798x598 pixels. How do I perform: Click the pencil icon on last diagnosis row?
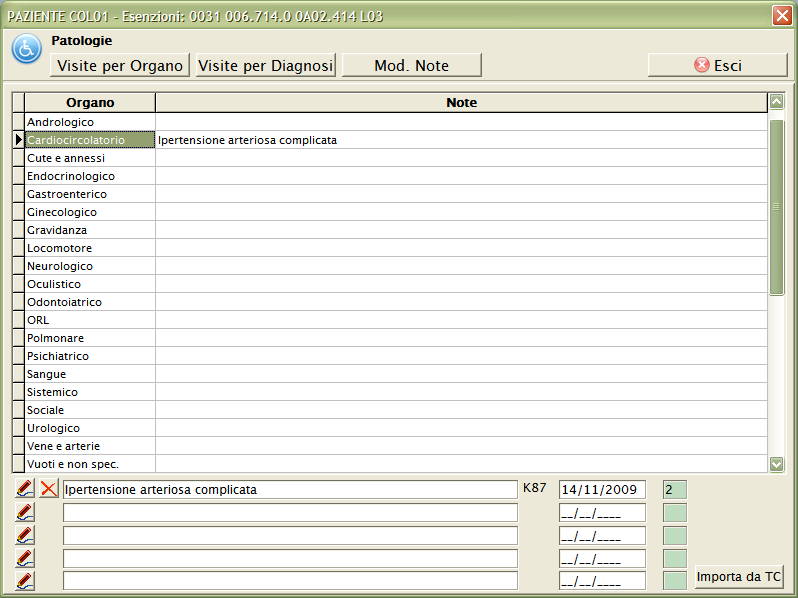[x=26, y=581]
